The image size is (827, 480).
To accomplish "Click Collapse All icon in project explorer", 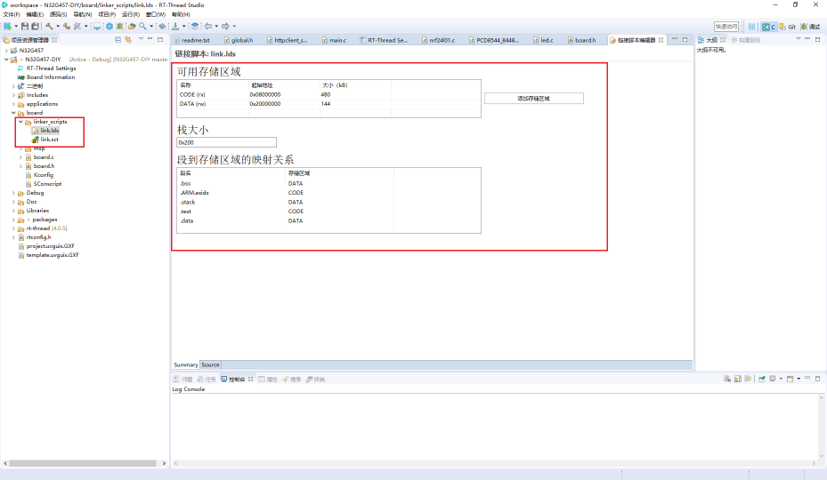I will pos(118,40).
